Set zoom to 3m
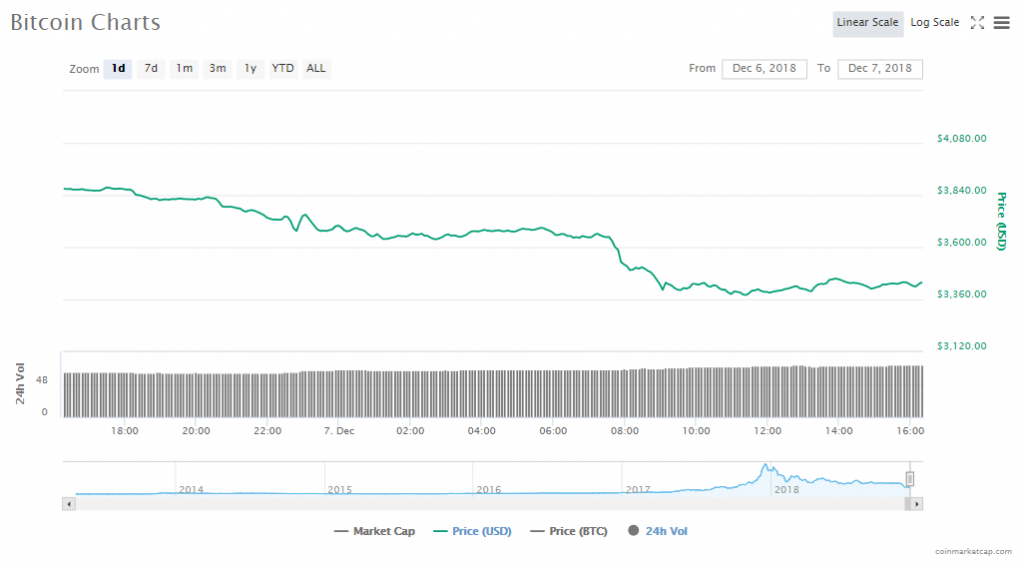 pyautogui.click(x=217, y=69)
